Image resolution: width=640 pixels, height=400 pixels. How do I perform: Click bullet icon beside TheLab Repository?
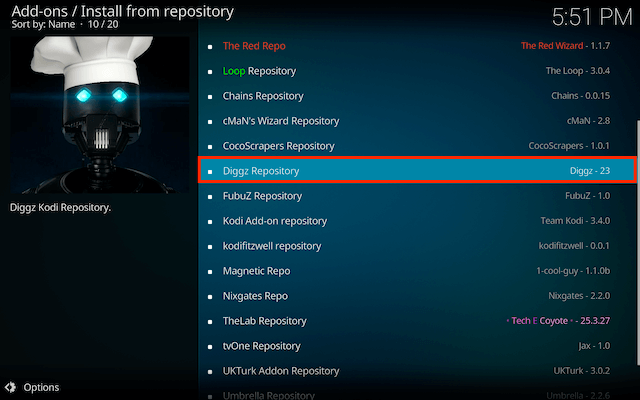tap(210, 322)
